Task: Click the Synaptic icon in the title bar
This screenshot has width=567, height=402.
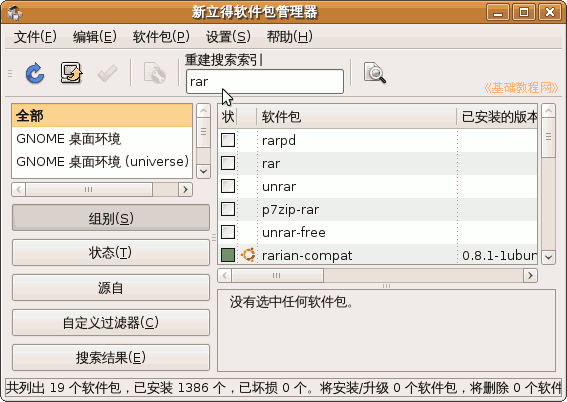Action: 14,13
